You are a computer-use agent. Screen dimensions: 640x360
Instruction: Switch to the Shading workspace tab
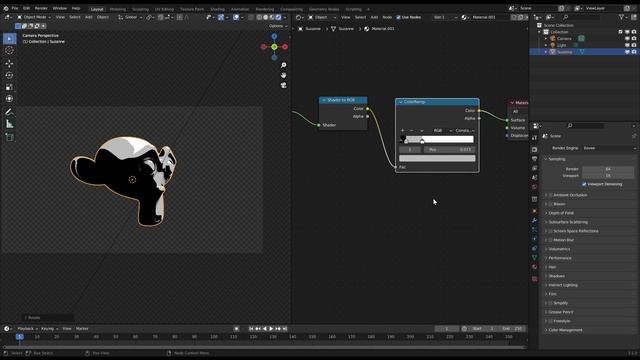point(217,9)
